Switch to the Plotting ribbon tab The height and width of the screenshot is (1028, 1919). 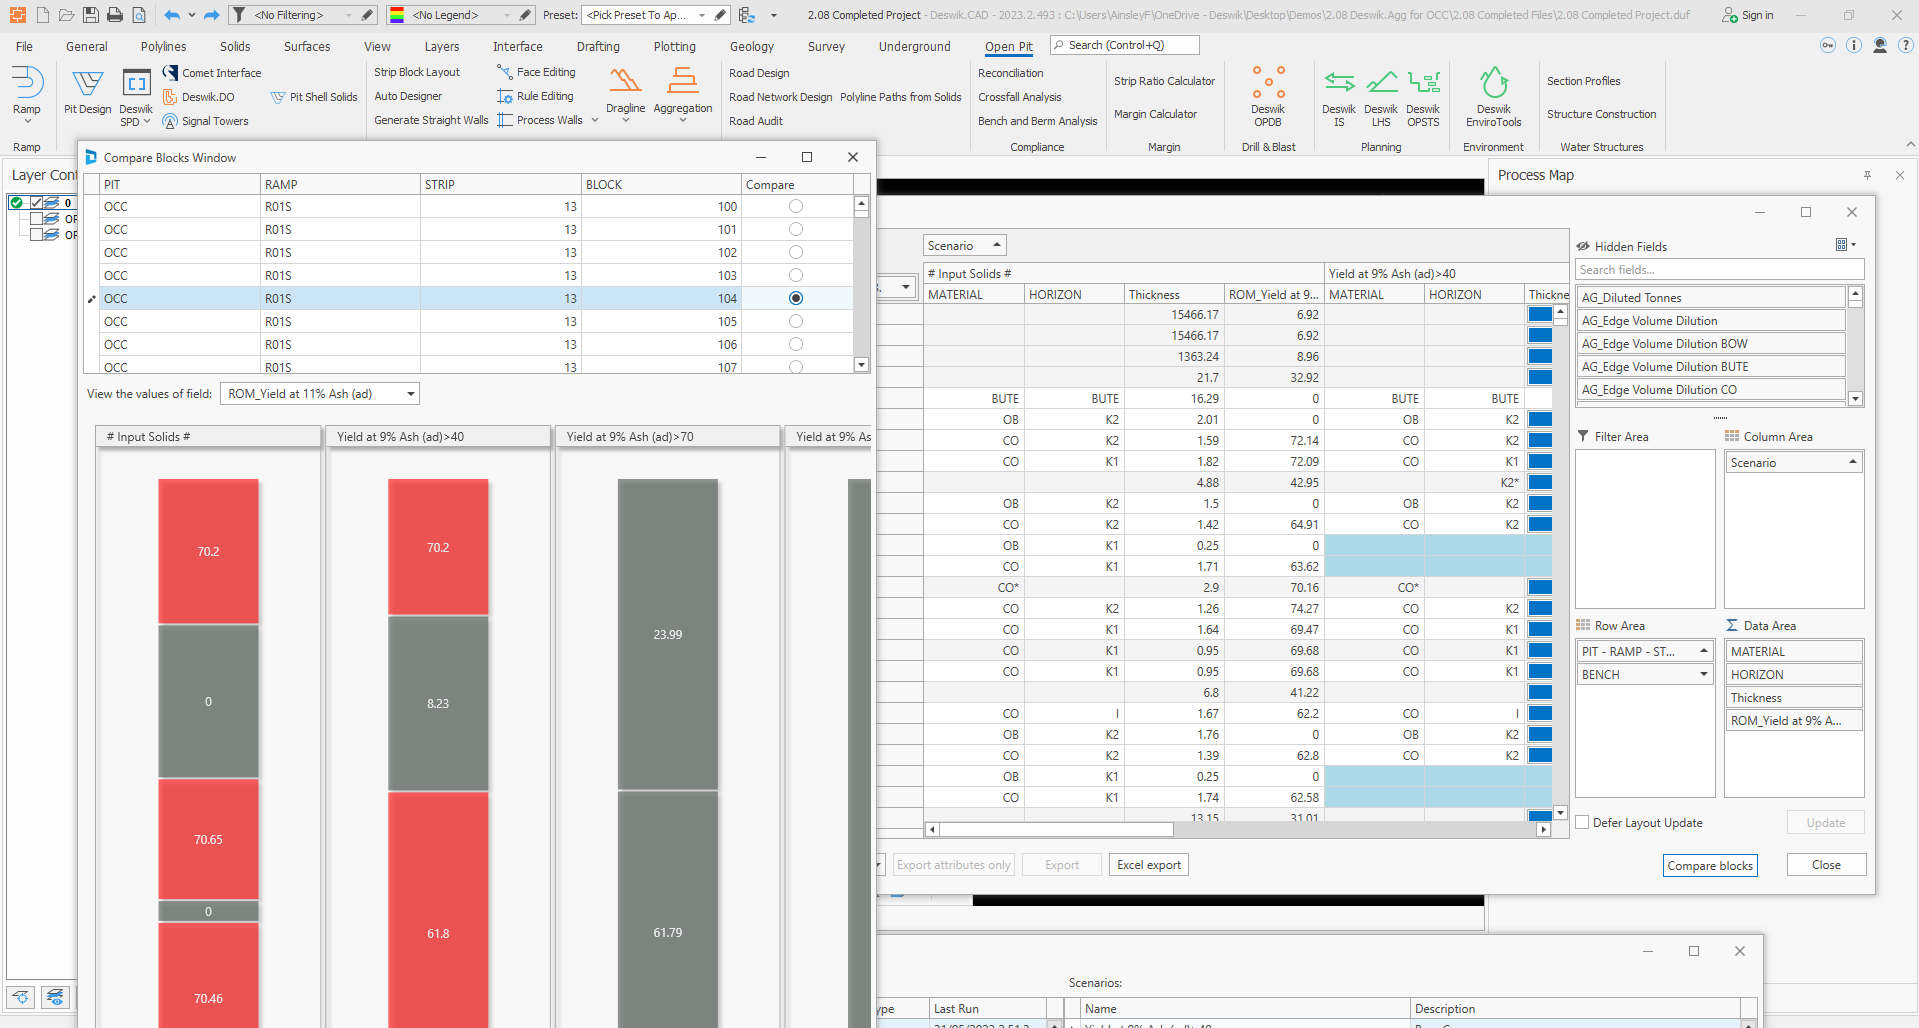click(675, 46)
